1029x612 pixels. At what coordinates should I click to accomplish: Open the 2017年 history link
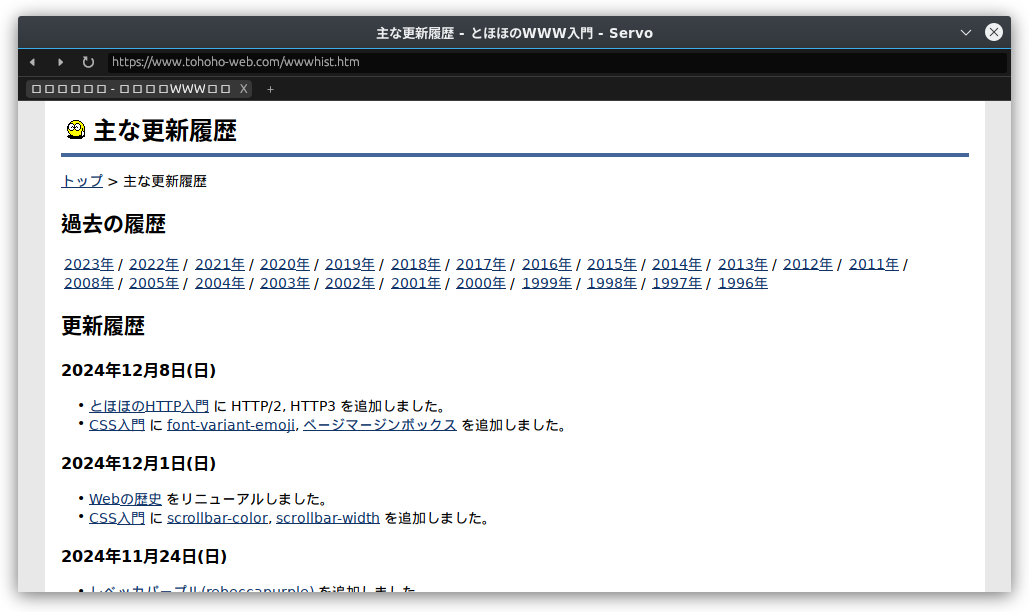click(x=481, y=264)
